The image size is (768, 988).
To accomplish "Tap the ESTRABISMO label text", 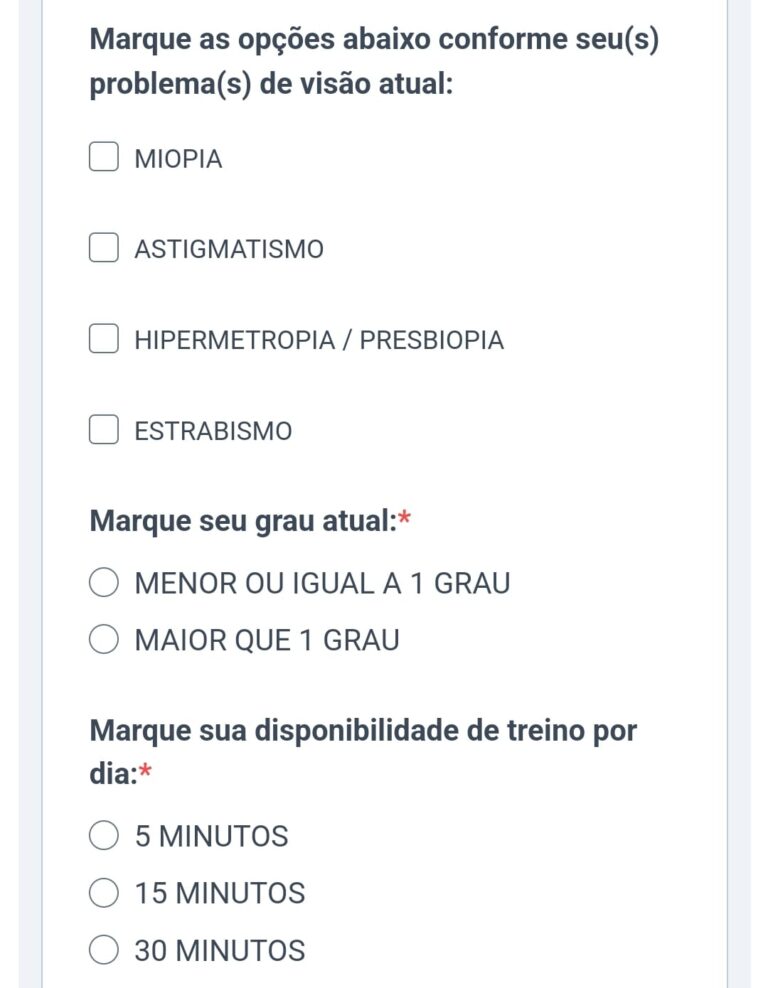I will [213, 431].
